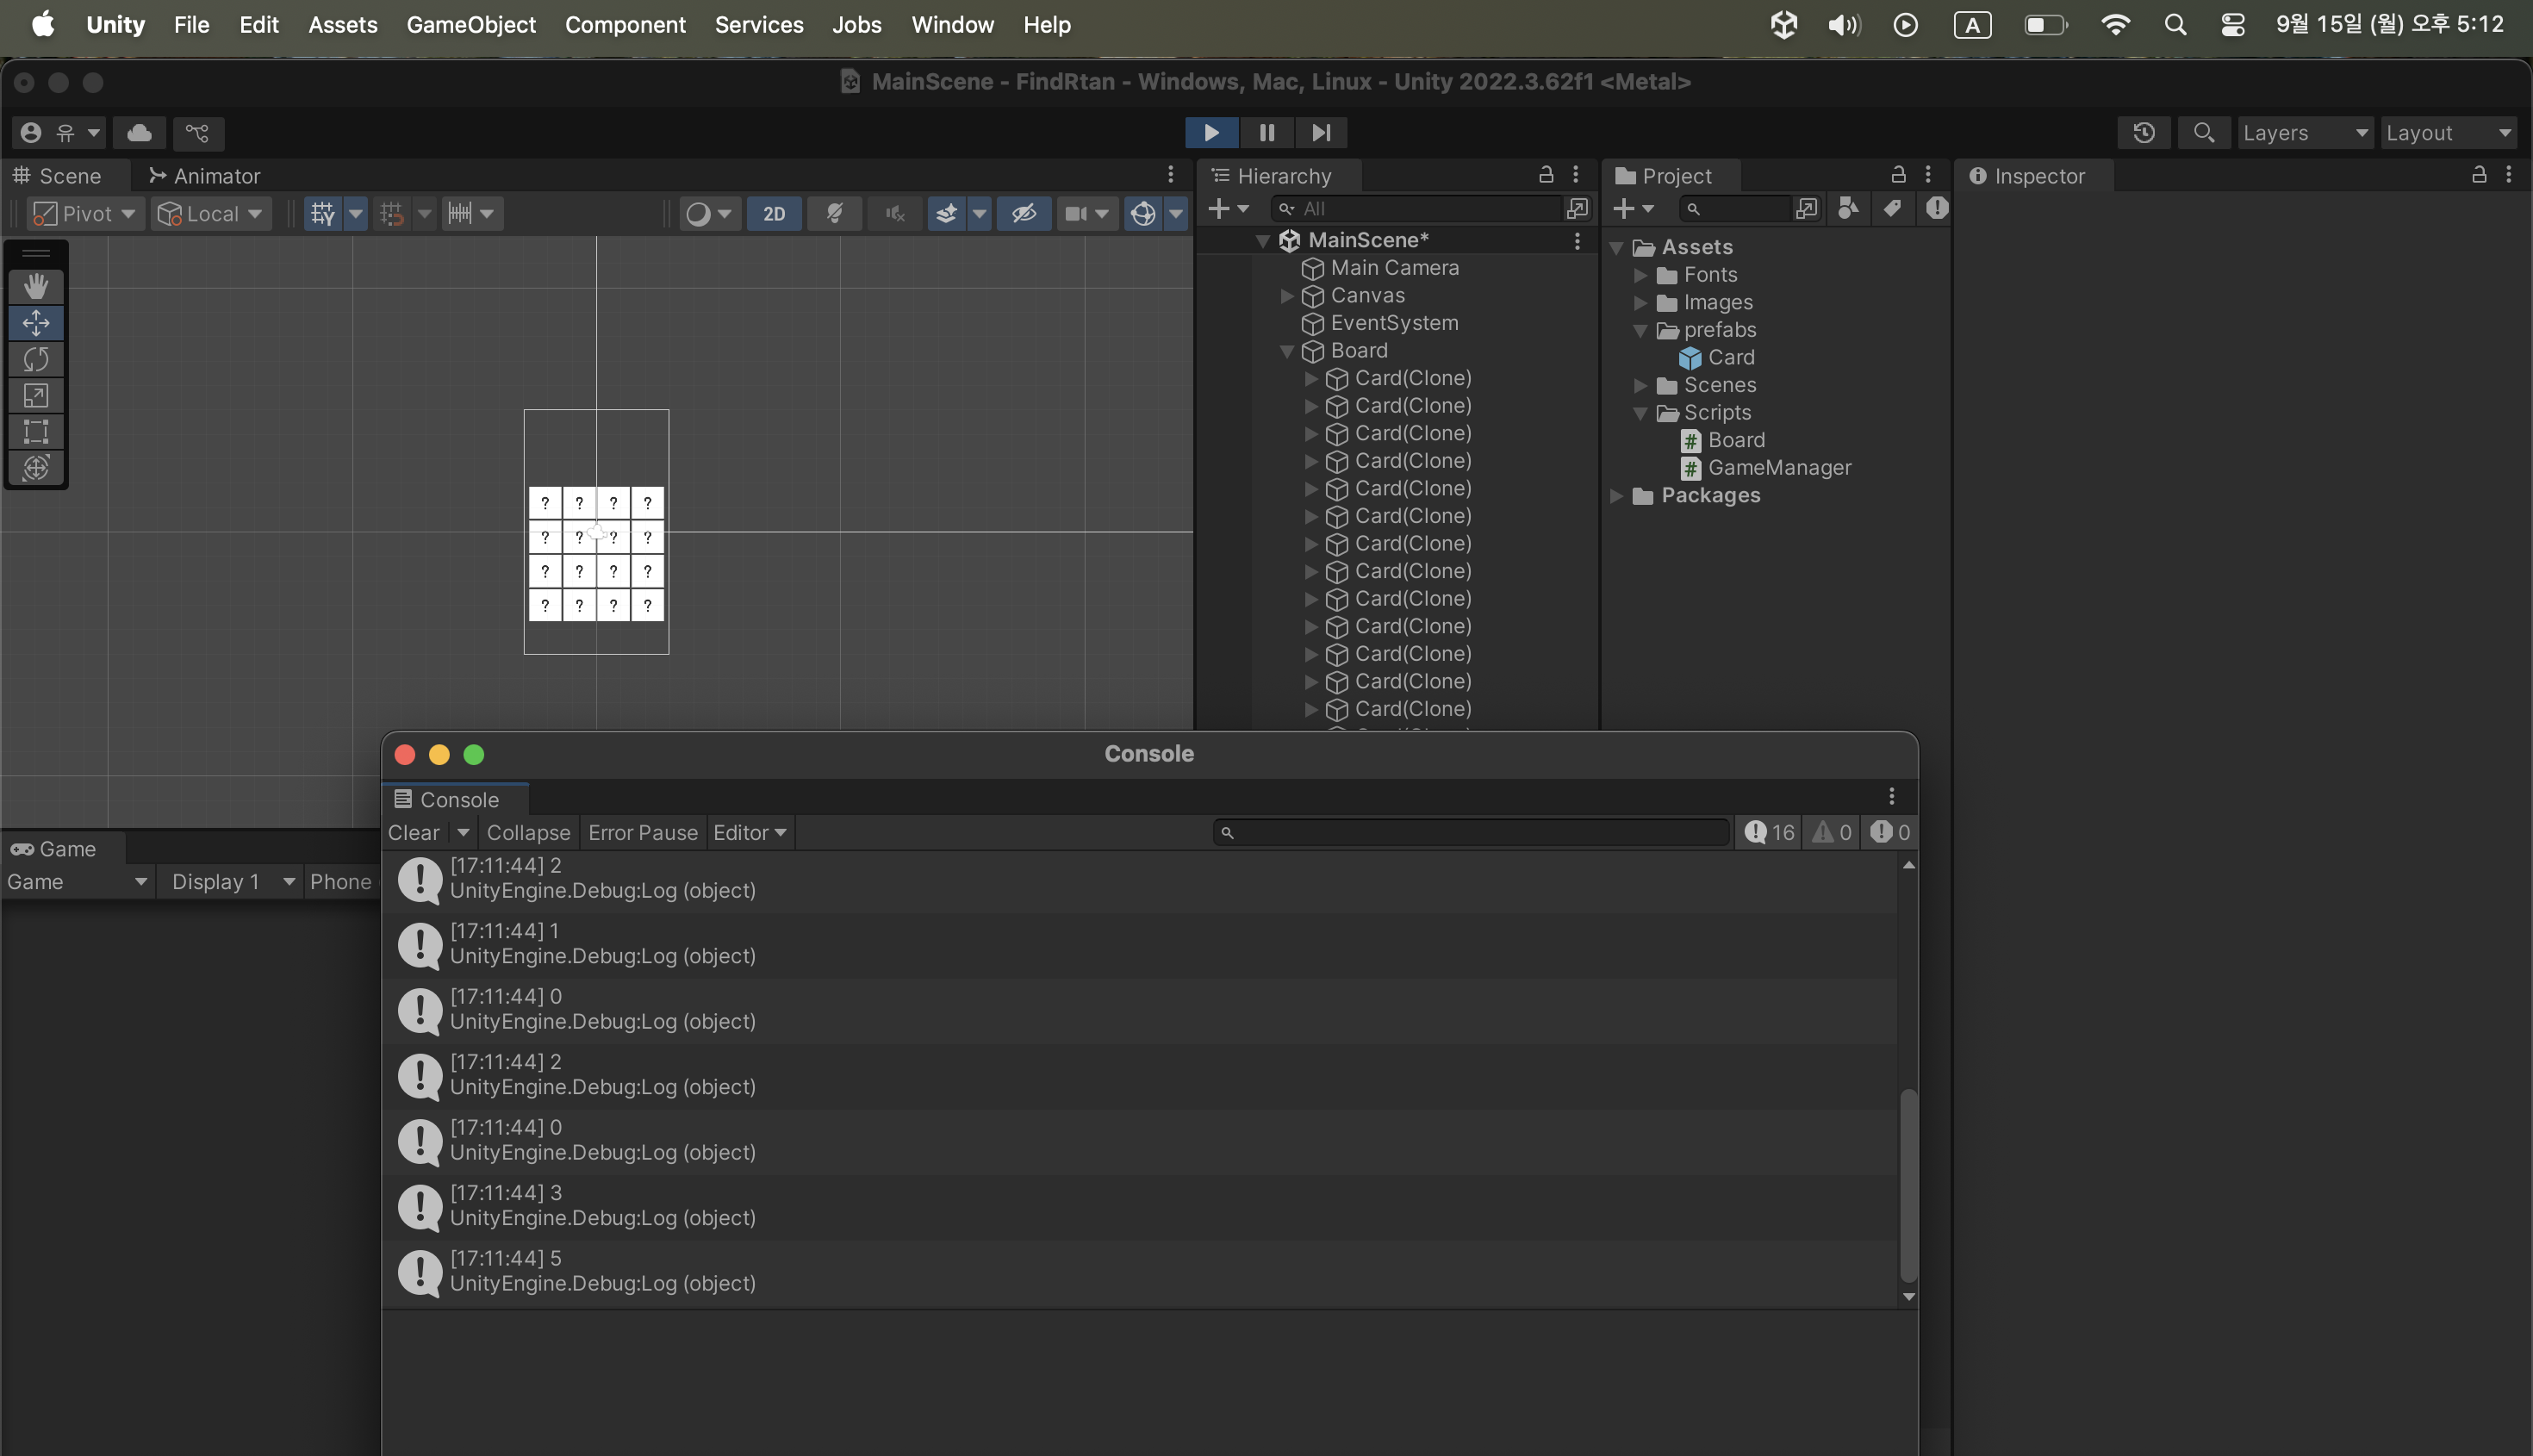This screenshot has height=1456, width=2533.
Task: Toggle Scene effects button
Action: 946,214
